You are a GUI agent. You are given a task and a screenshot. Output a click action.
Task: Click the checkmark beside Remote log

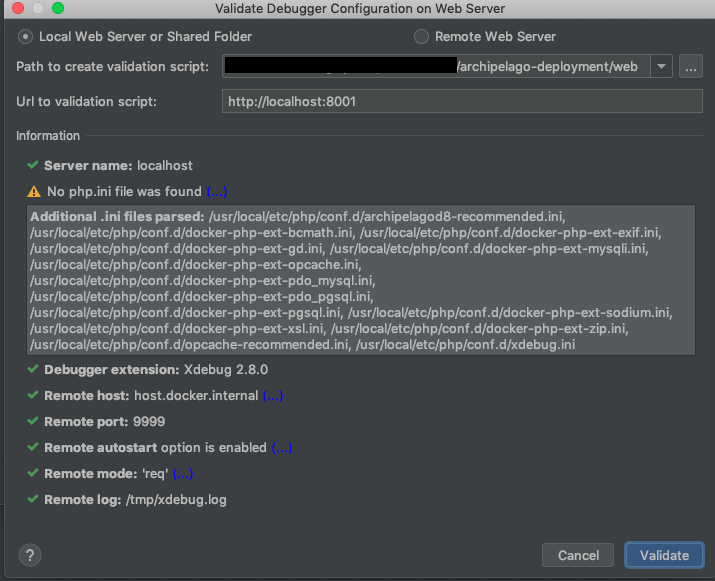click(34, 499)
